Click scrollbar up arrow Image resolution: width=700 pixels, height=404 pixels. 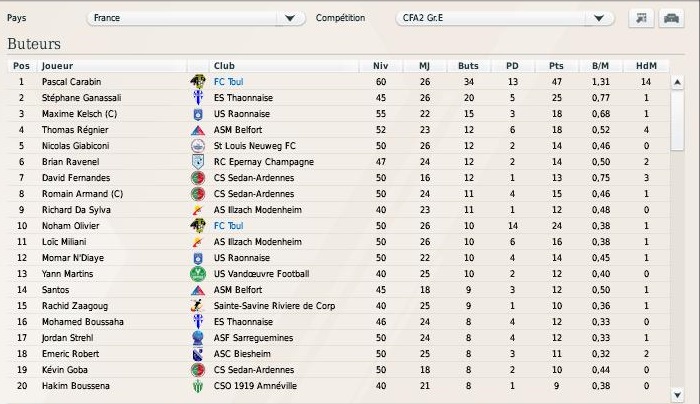[677, 82]
